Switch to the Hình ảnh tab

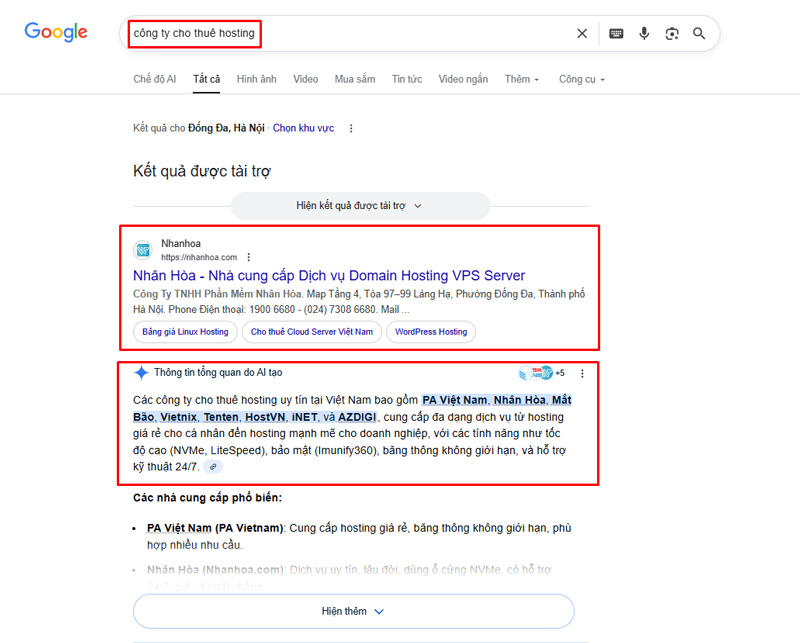[x=256, y=79]
